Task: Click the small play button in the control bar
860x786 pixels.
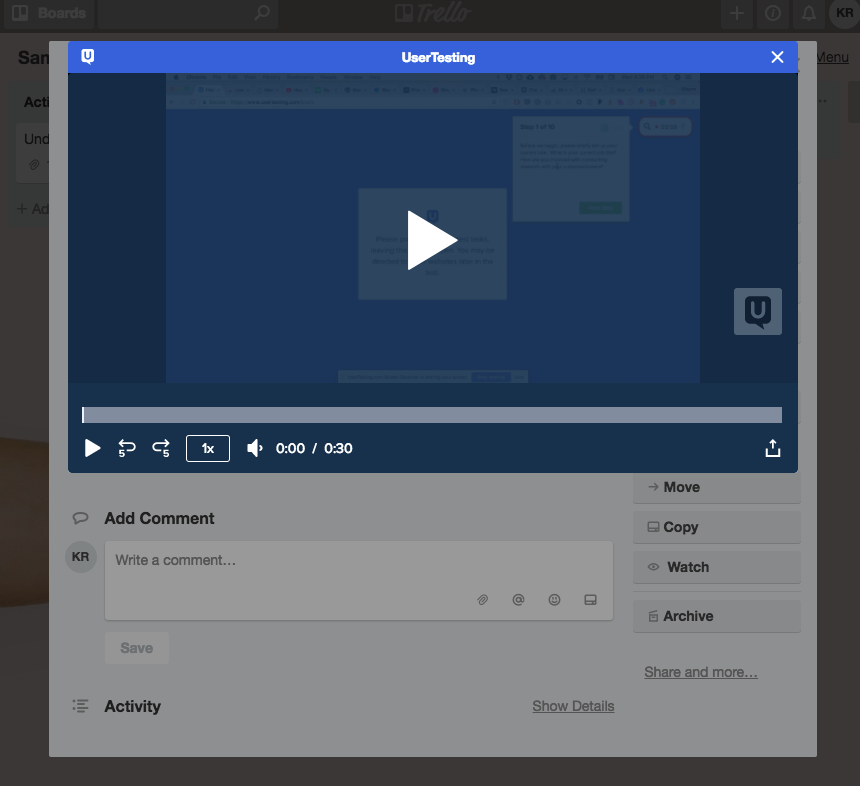Action: [x=92, y=448]
